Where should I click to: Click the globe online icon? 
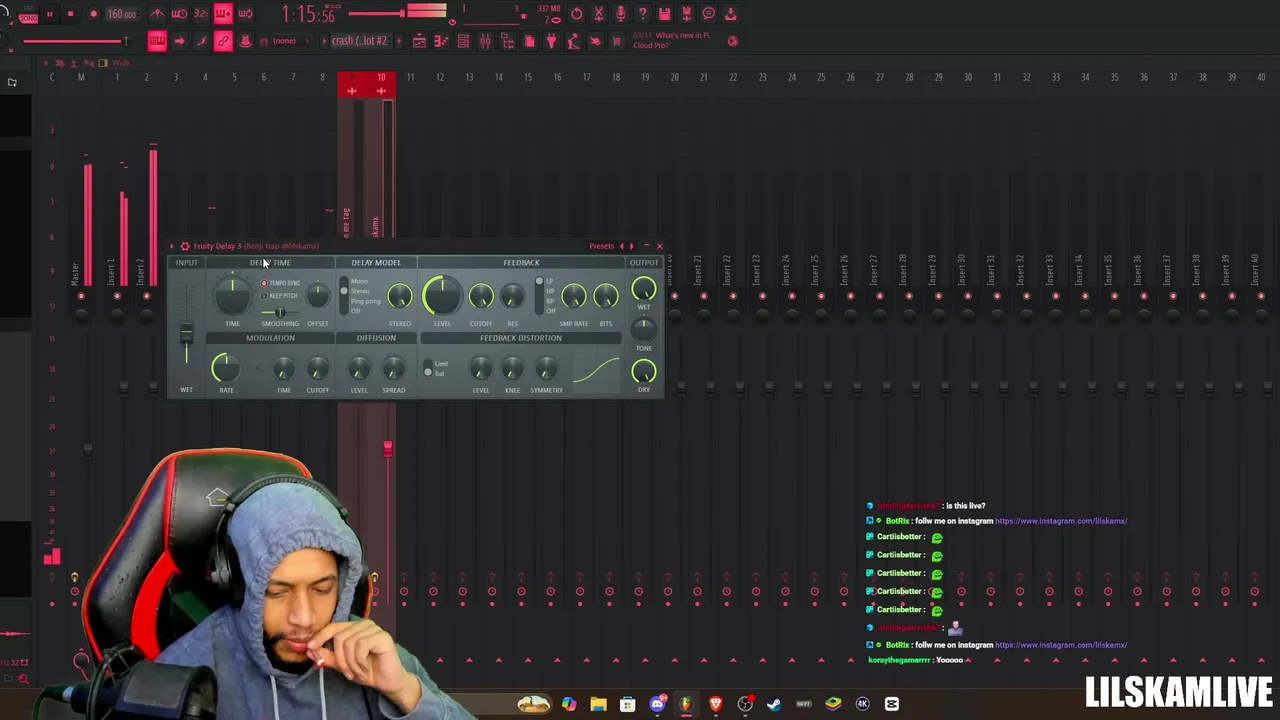pyautogui.click(x=732, y=41)
